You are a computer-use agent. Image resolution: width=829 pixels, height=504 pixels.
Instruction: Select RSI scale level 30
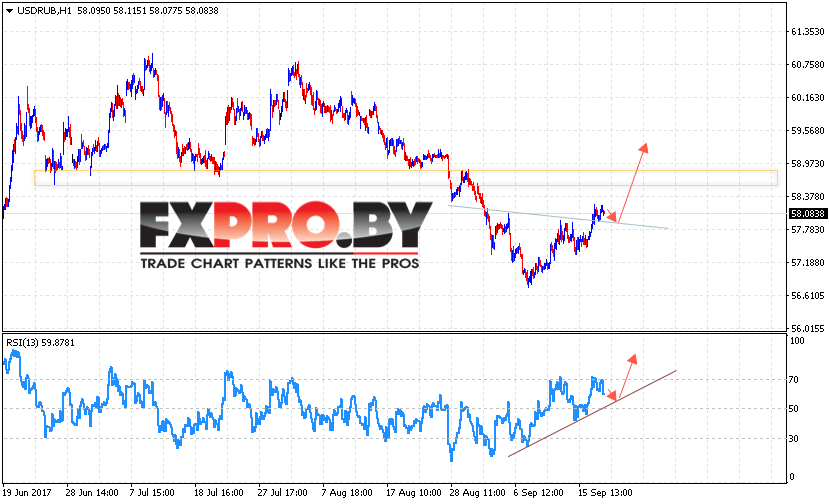tap(794, 439)
